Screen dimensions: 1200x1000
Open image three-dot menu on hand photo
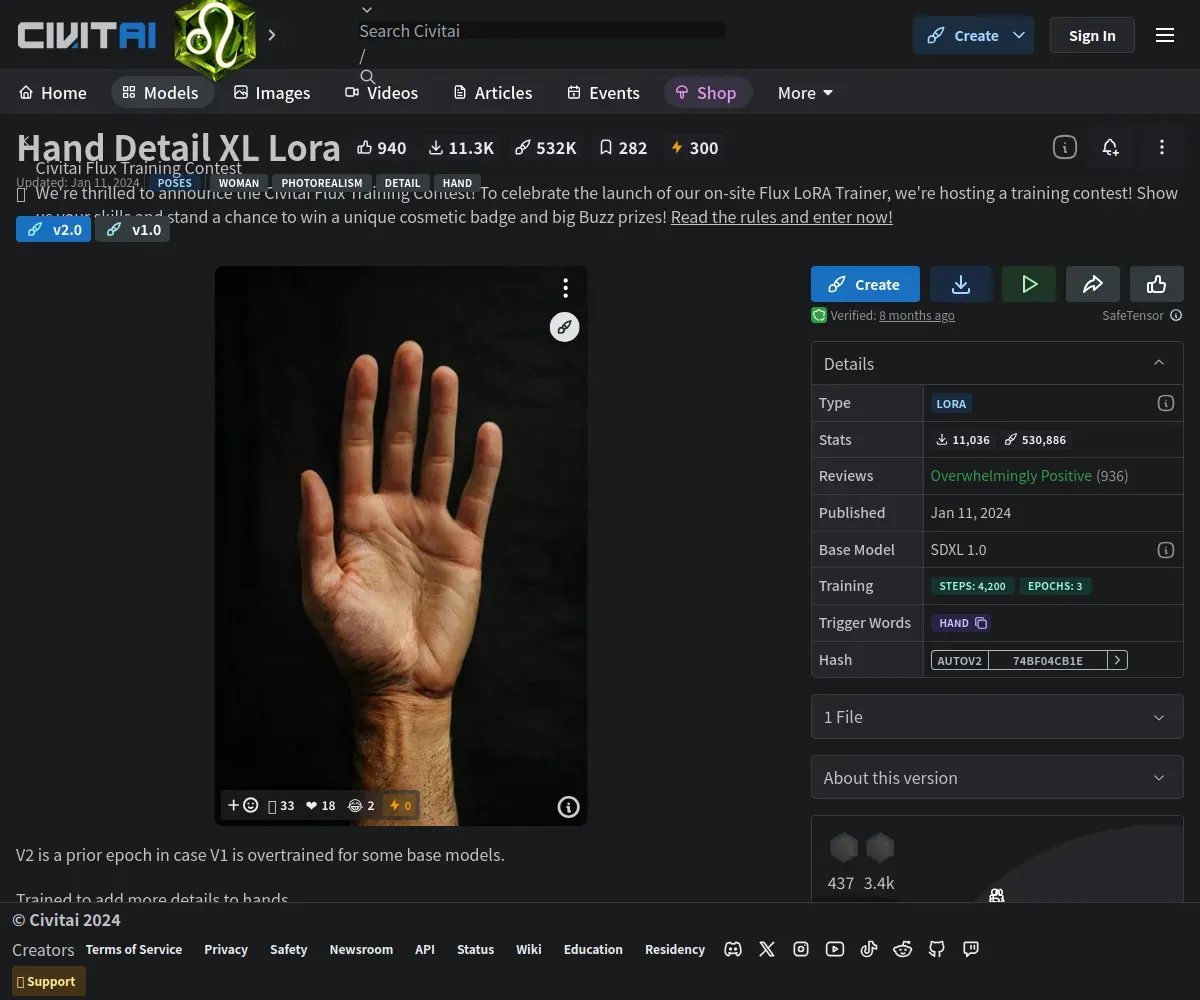565,288
